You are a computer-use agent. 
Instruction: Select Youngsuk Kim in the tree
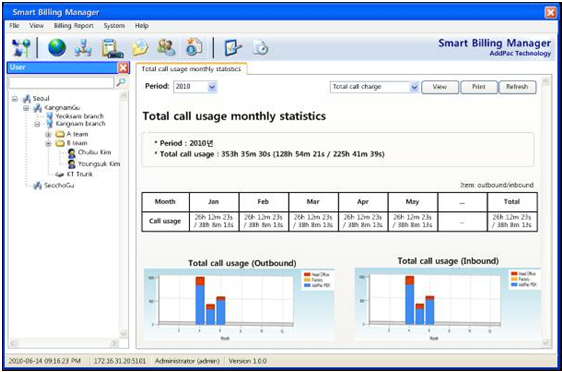point(99,164)
